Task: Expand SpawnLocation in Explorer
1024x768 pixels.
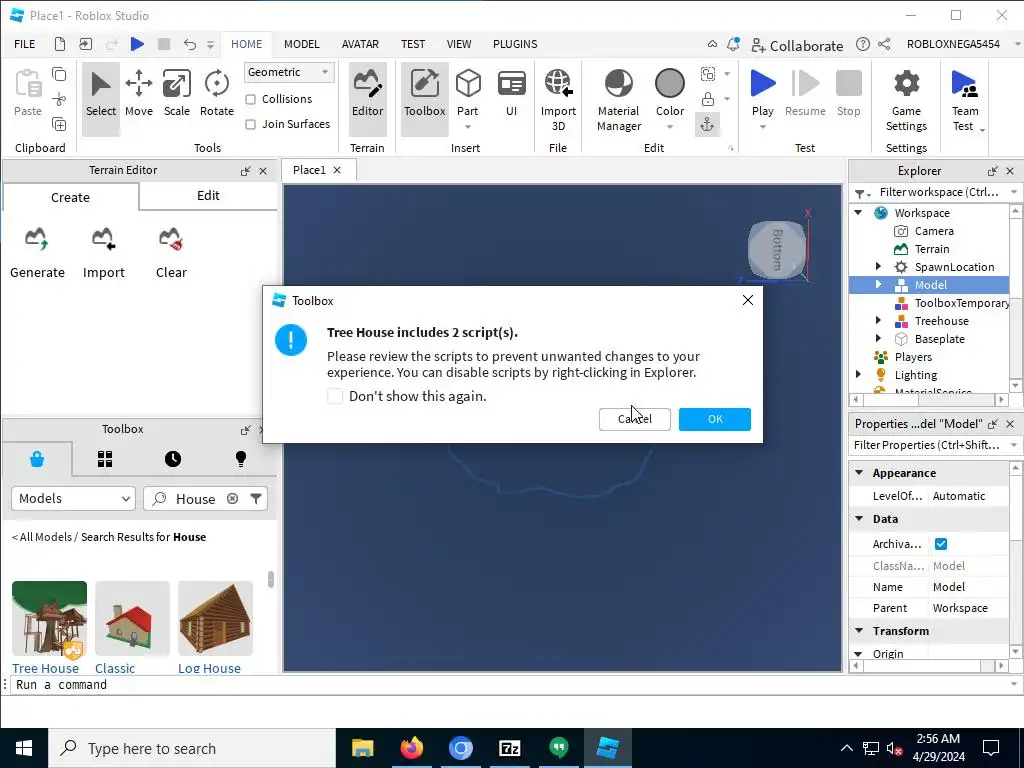Action: point(878,266)
